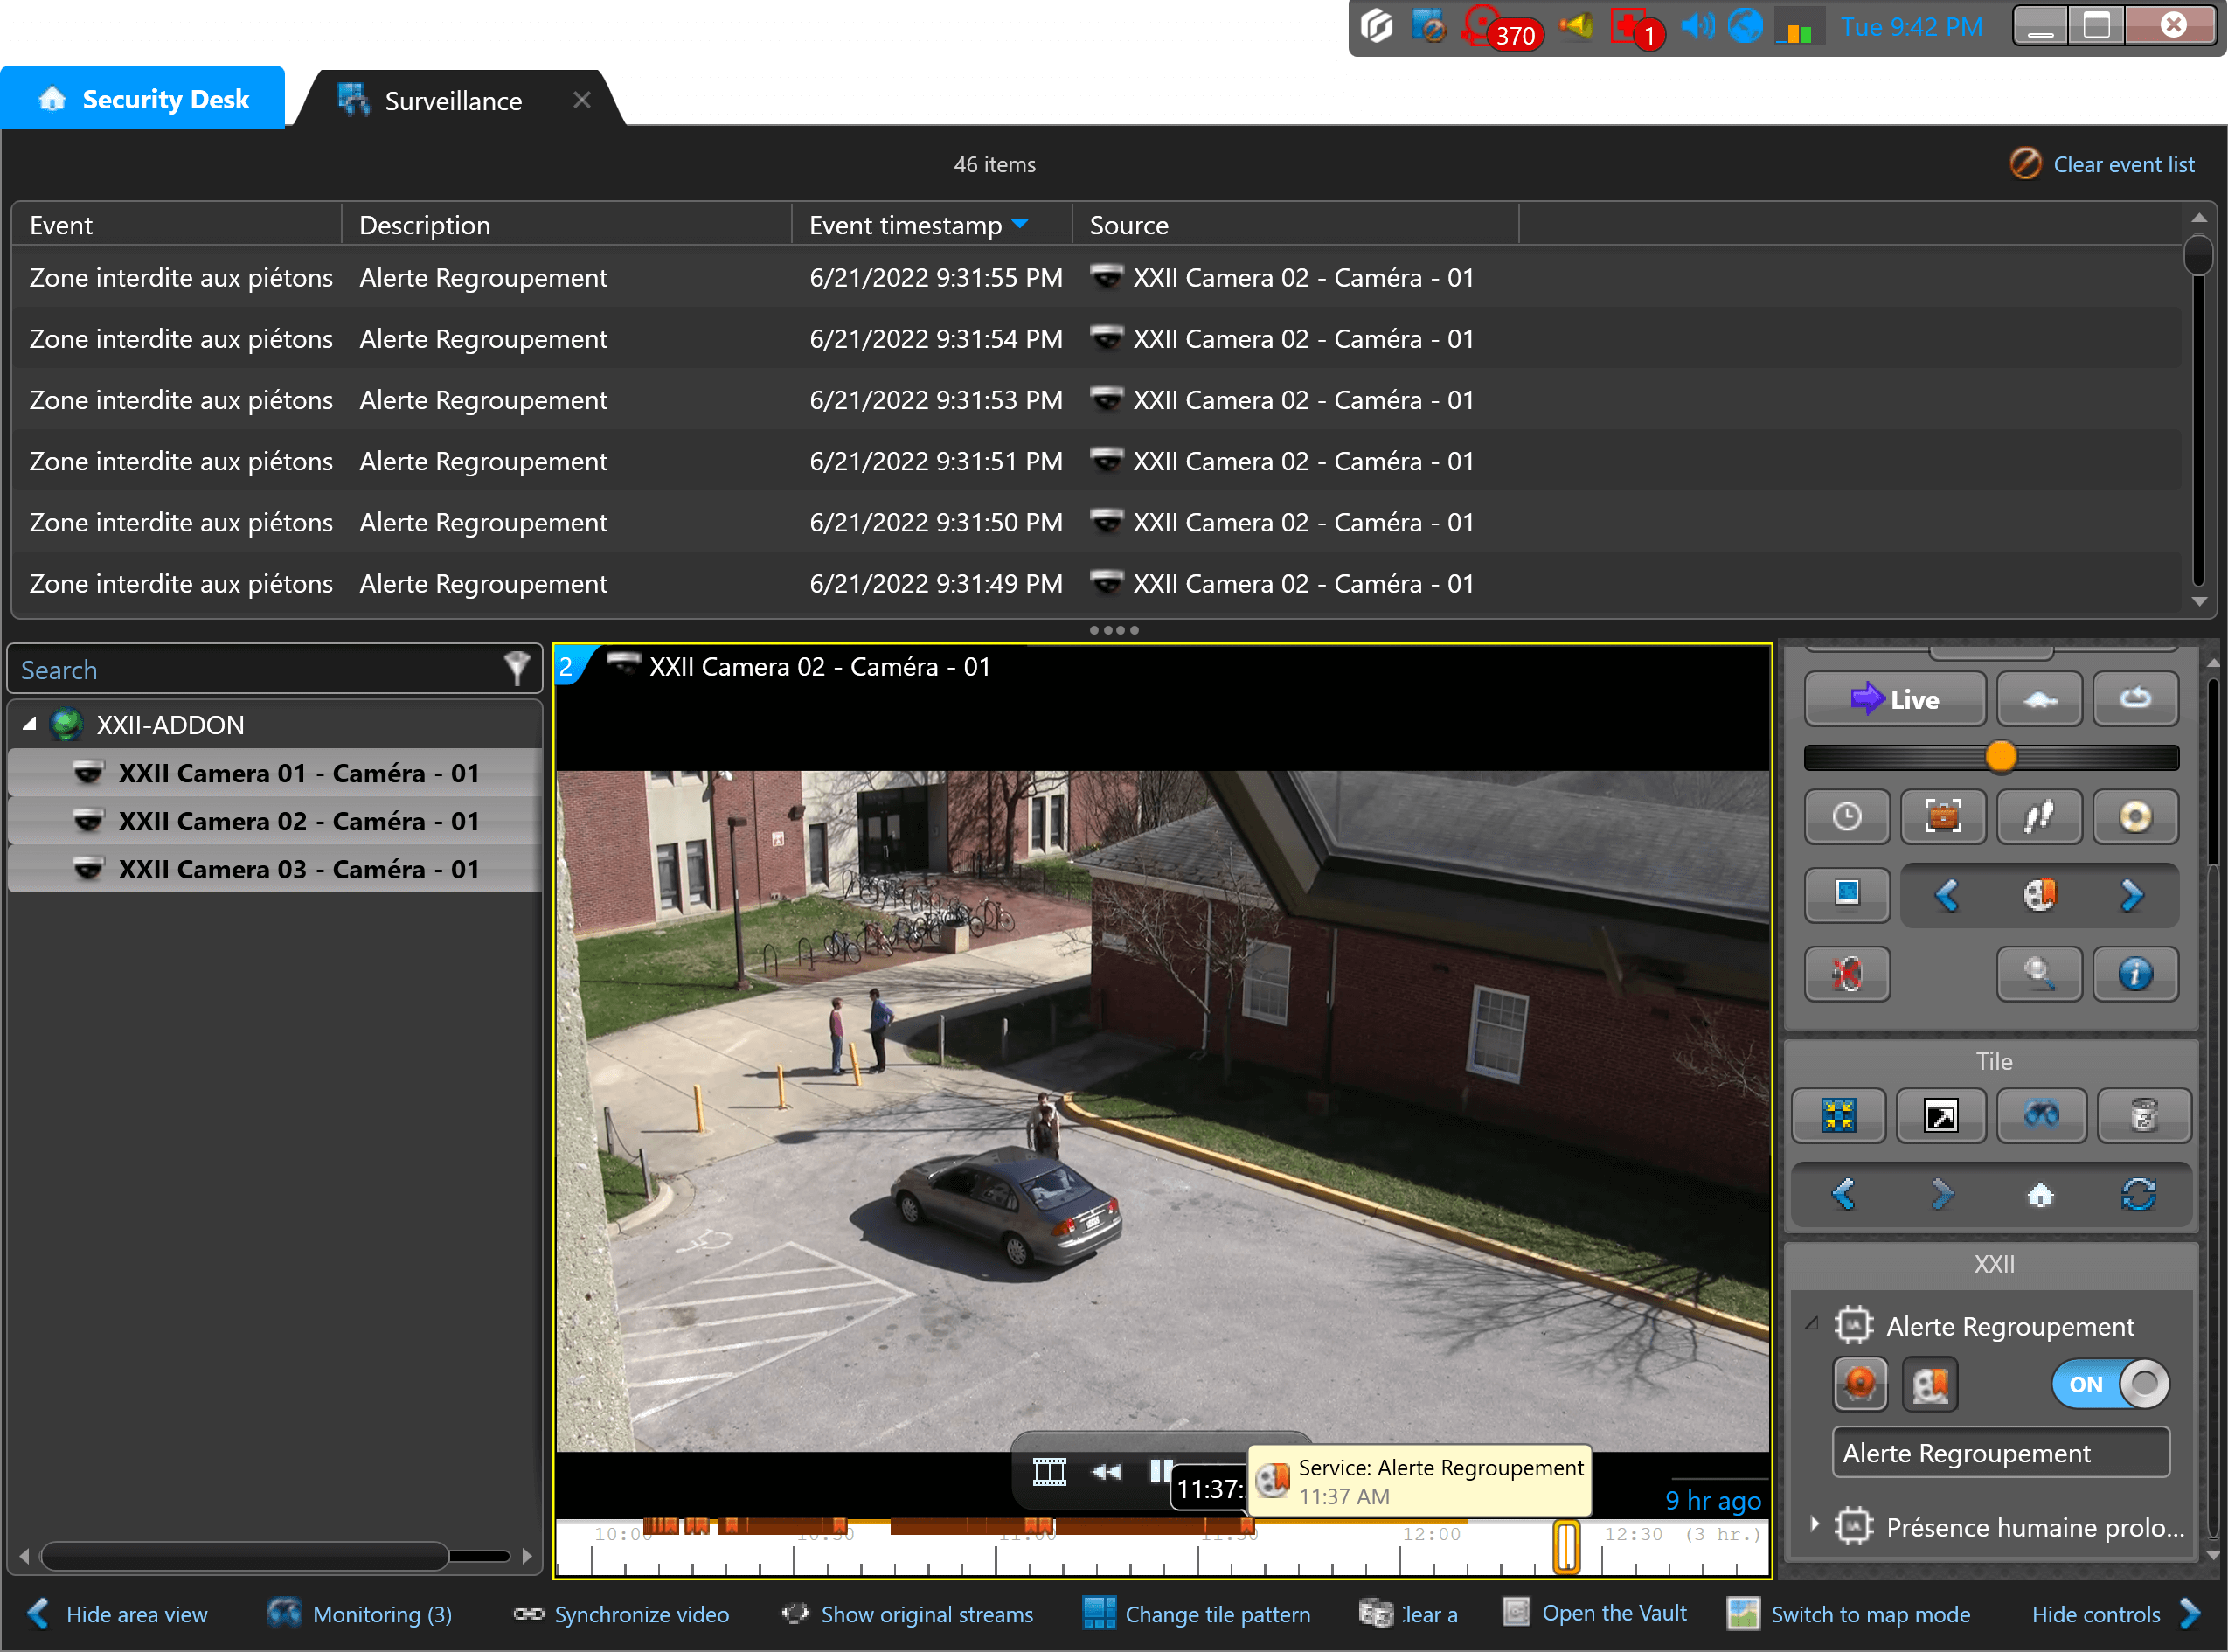Click the Tile binoculars investigate icon
This screenshot has width=2228, height=1652.
[2041, 1115]
